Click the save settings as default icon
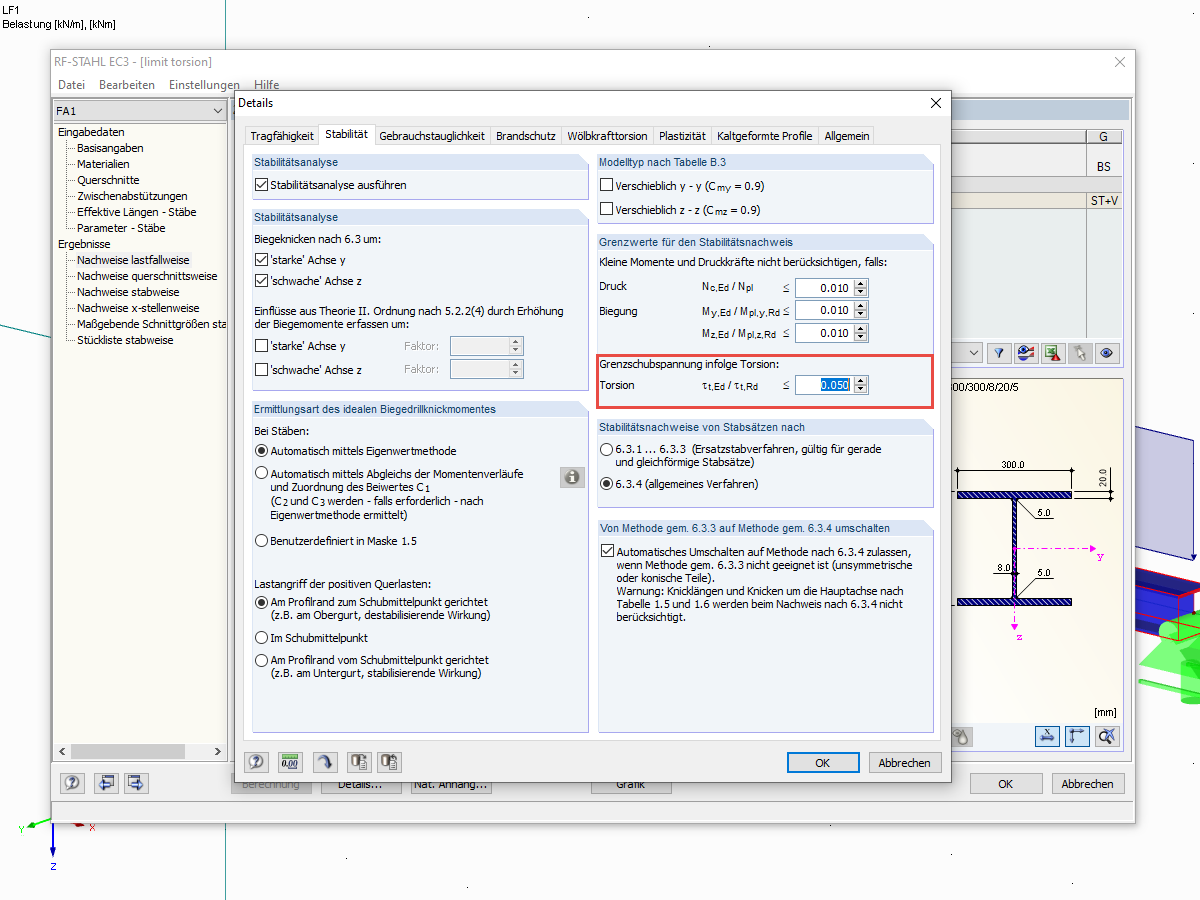Viewport: 1200px width, 900px height. 389,762
